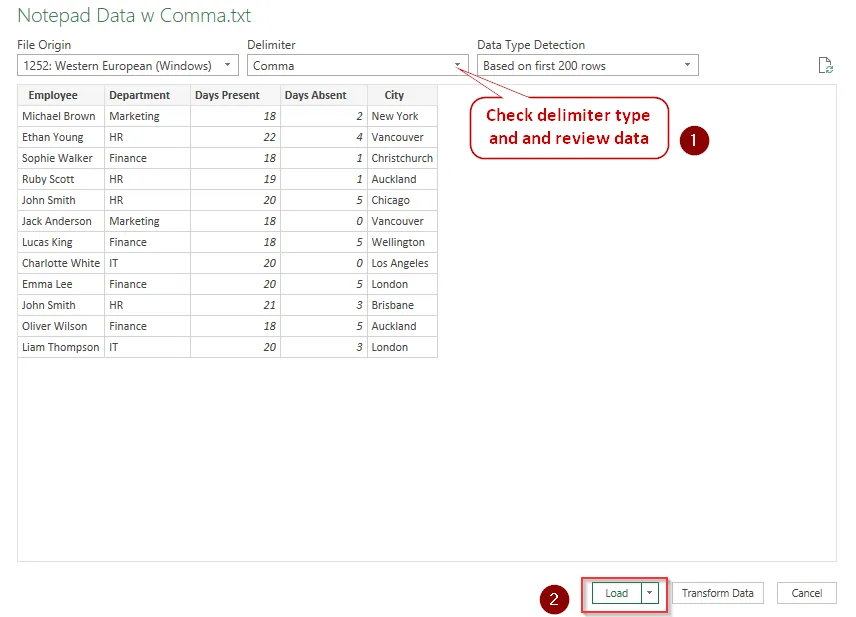Image resolution: width=856 pixels, height=617 pixels.
Task: Click Marketing department cell for Jack Anderson
Action: pos(147,221)
